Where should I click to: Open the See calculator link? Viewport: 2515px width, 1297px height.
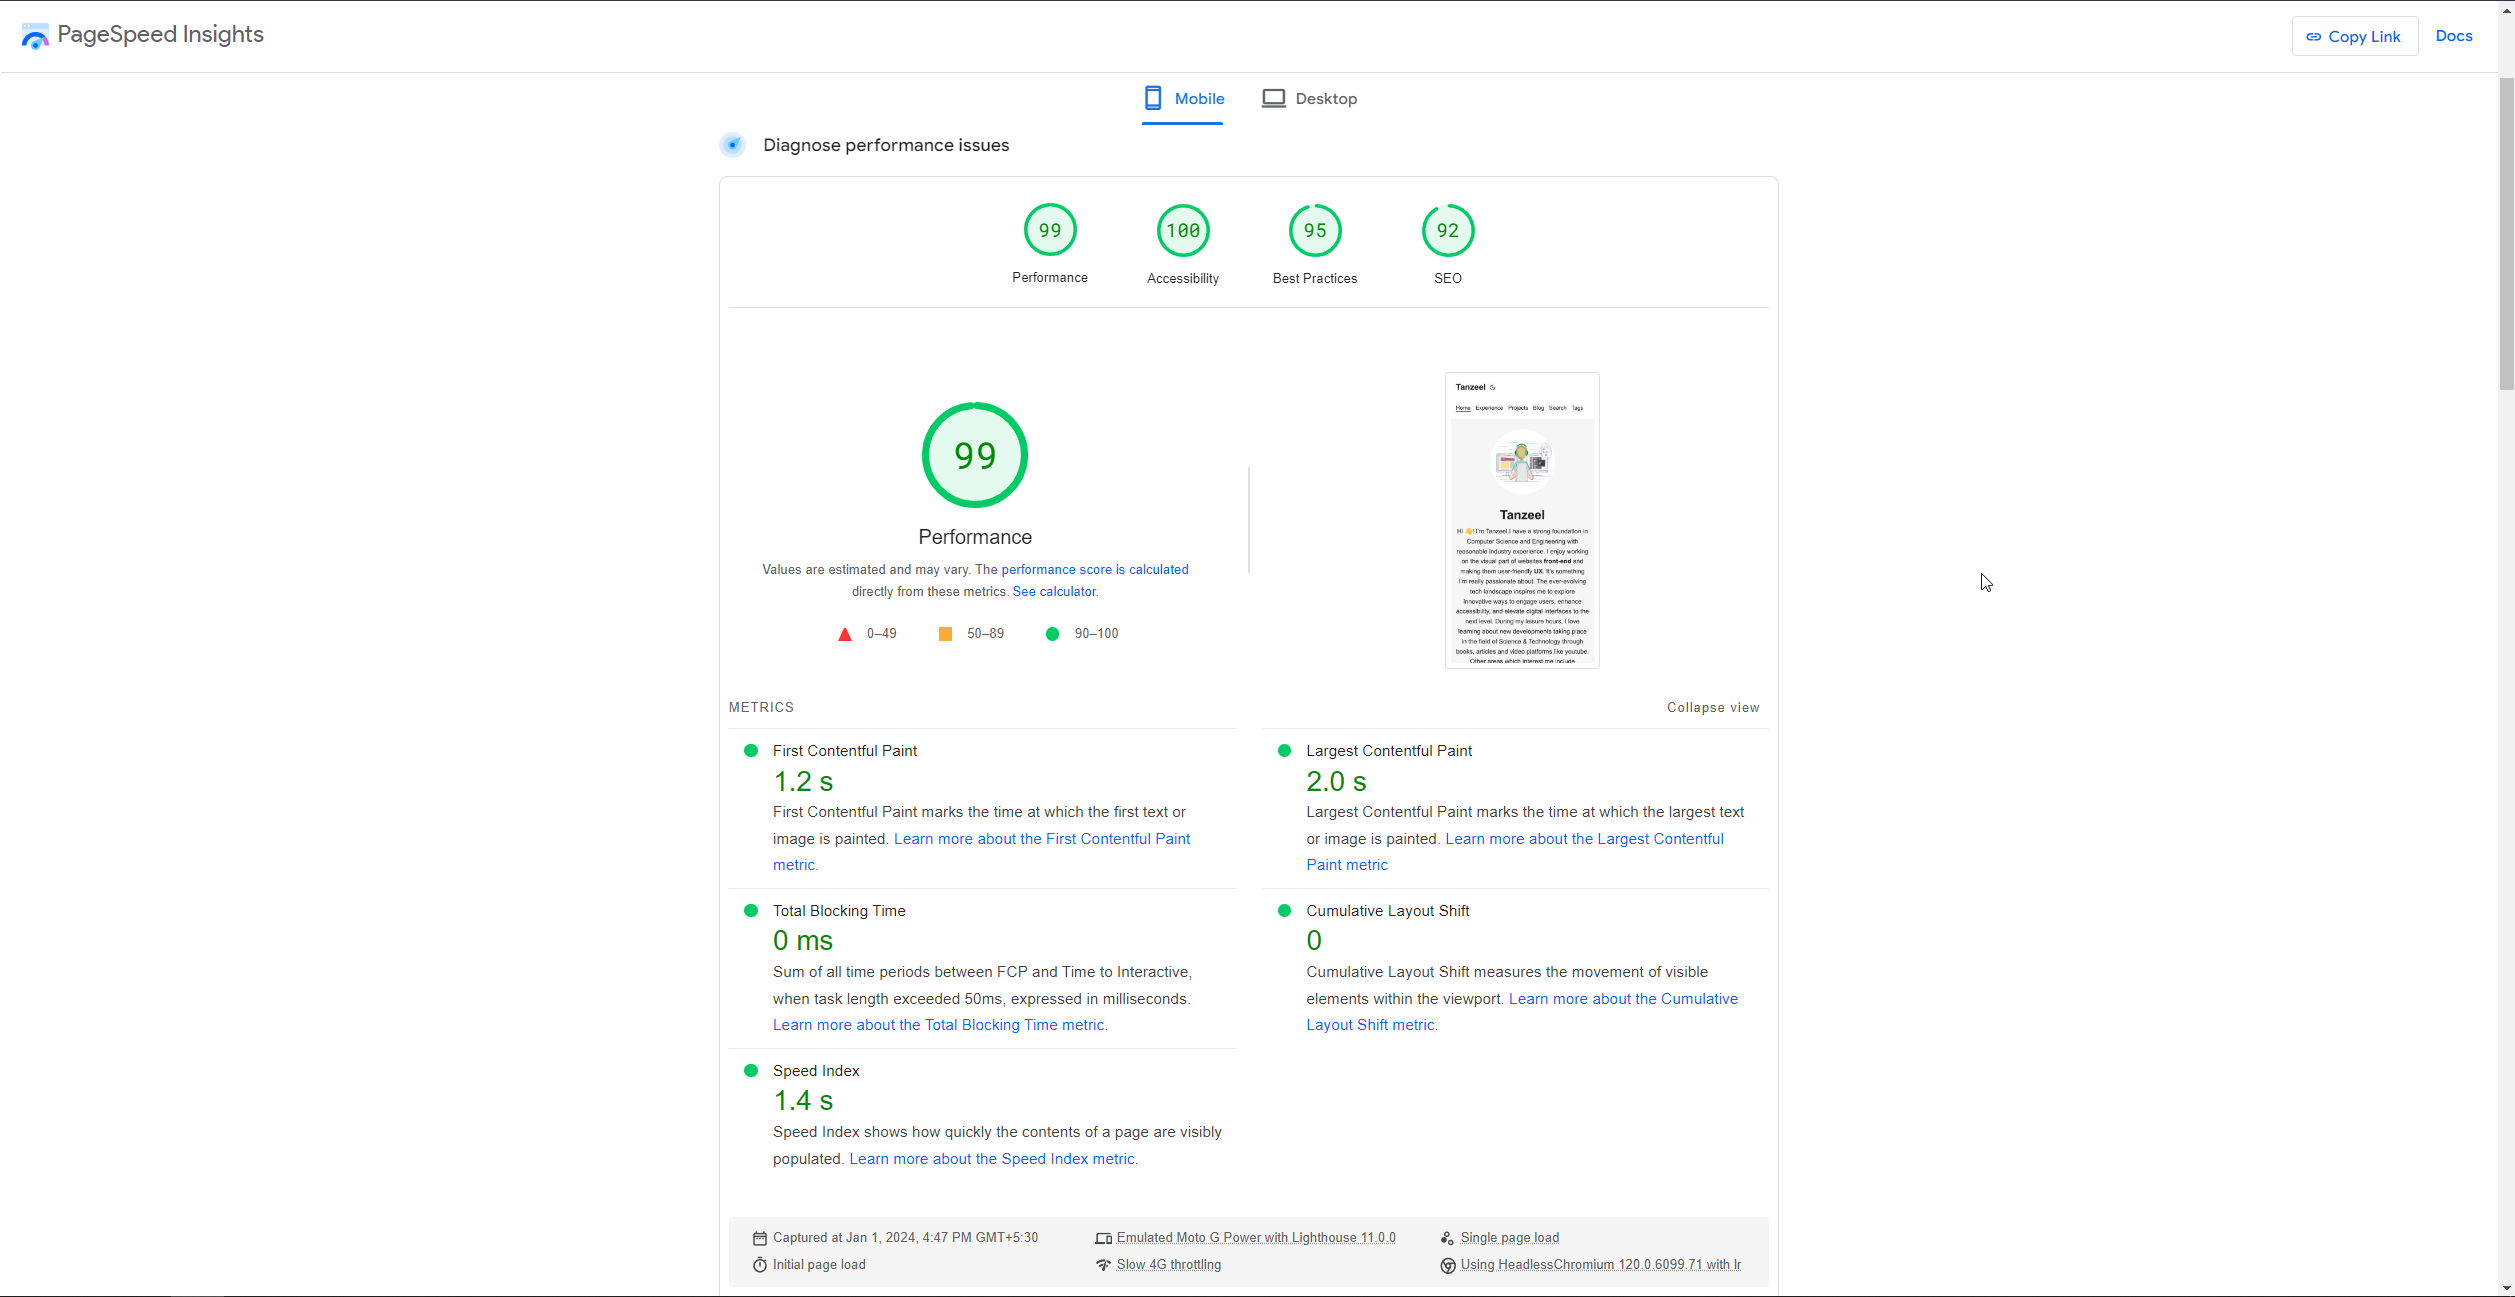click(x=1054, y=592)
